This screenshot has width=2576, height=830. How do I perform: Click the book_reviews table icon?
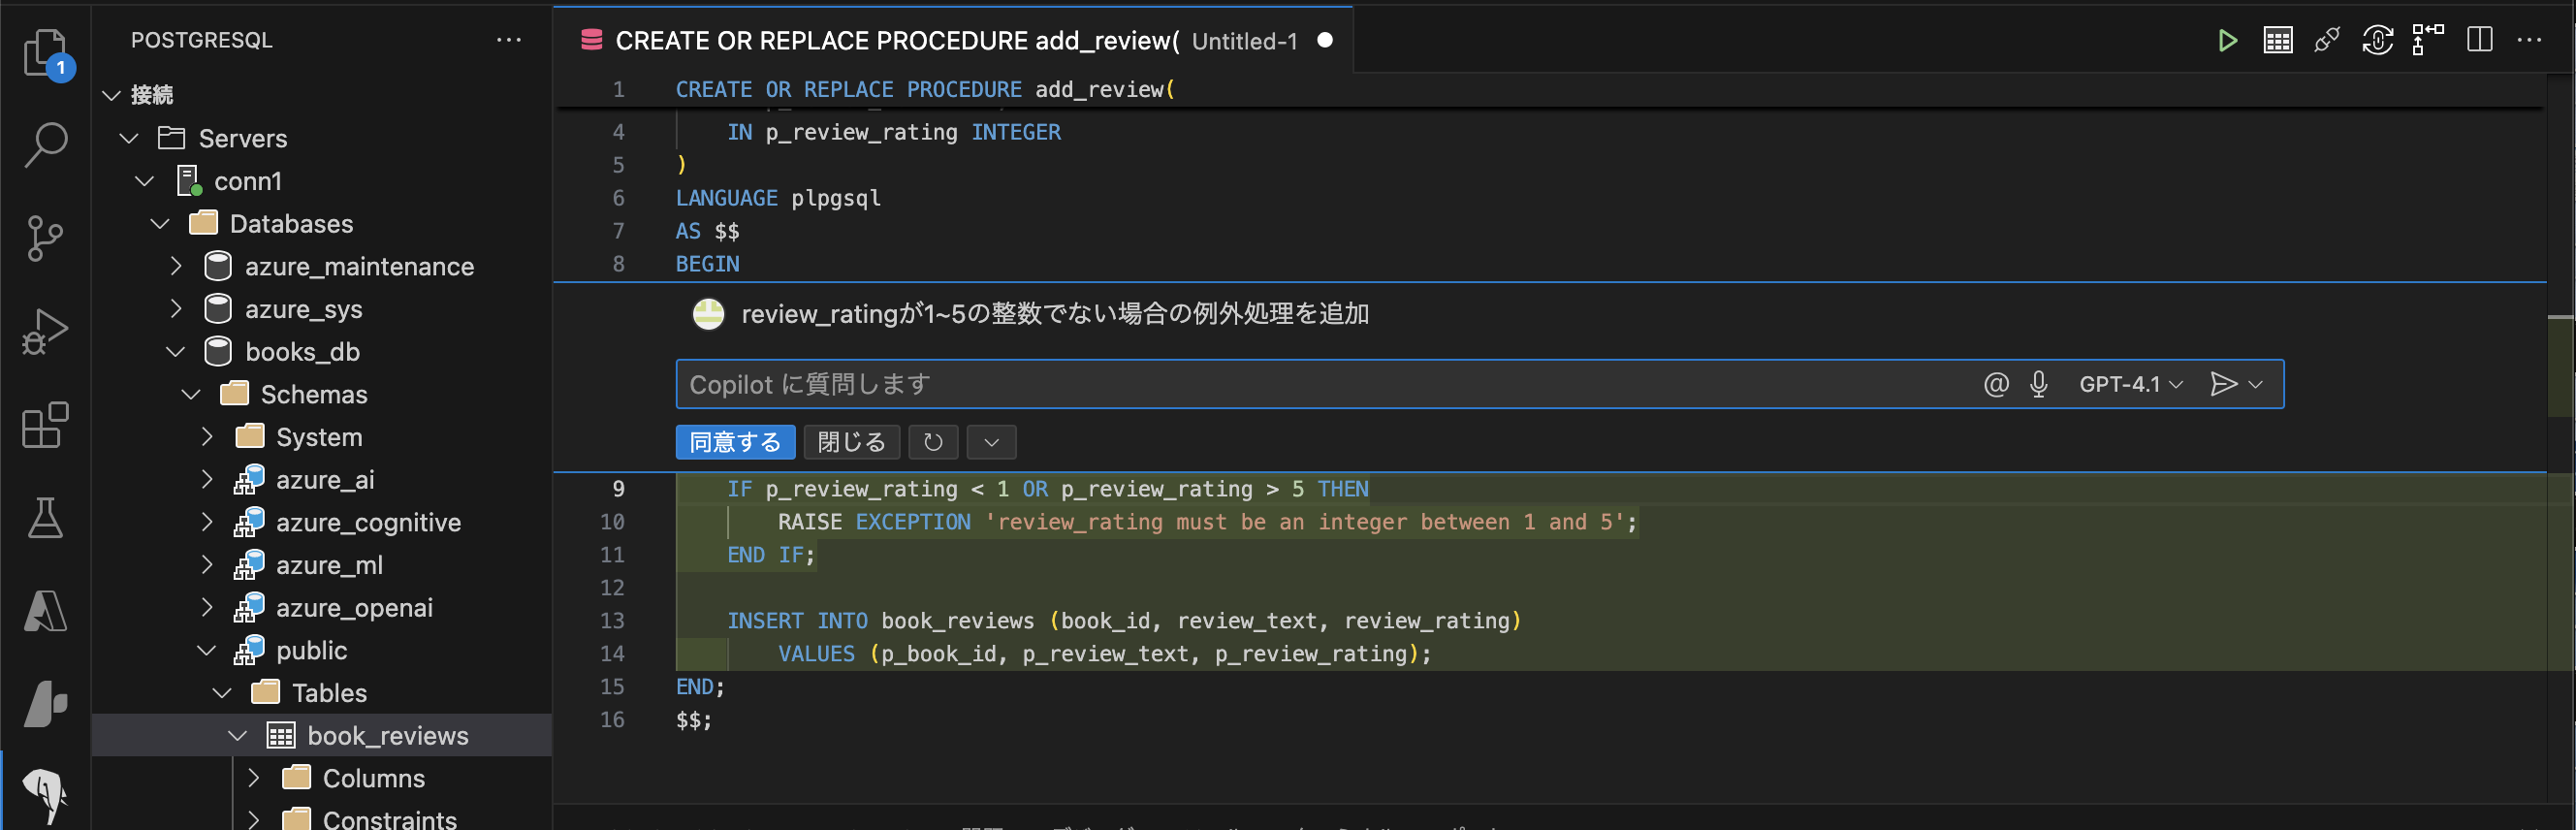(281, 735)
